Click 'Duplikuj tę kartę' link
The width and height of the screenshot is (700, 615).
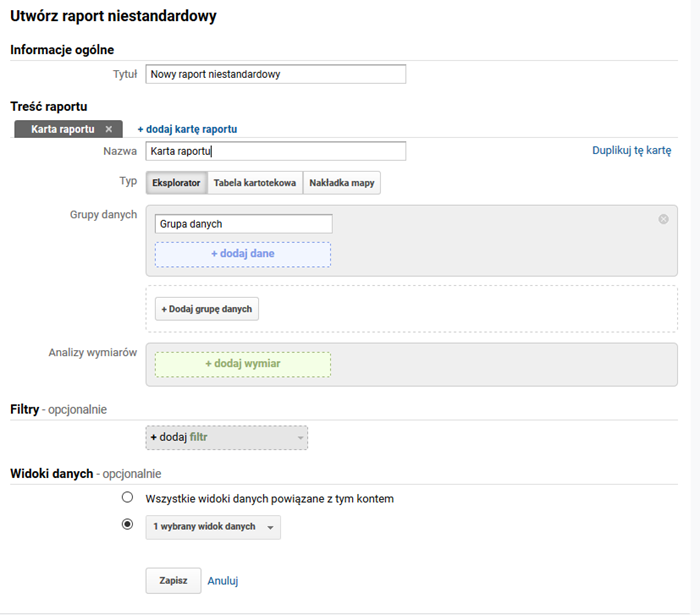pos(631,151)
